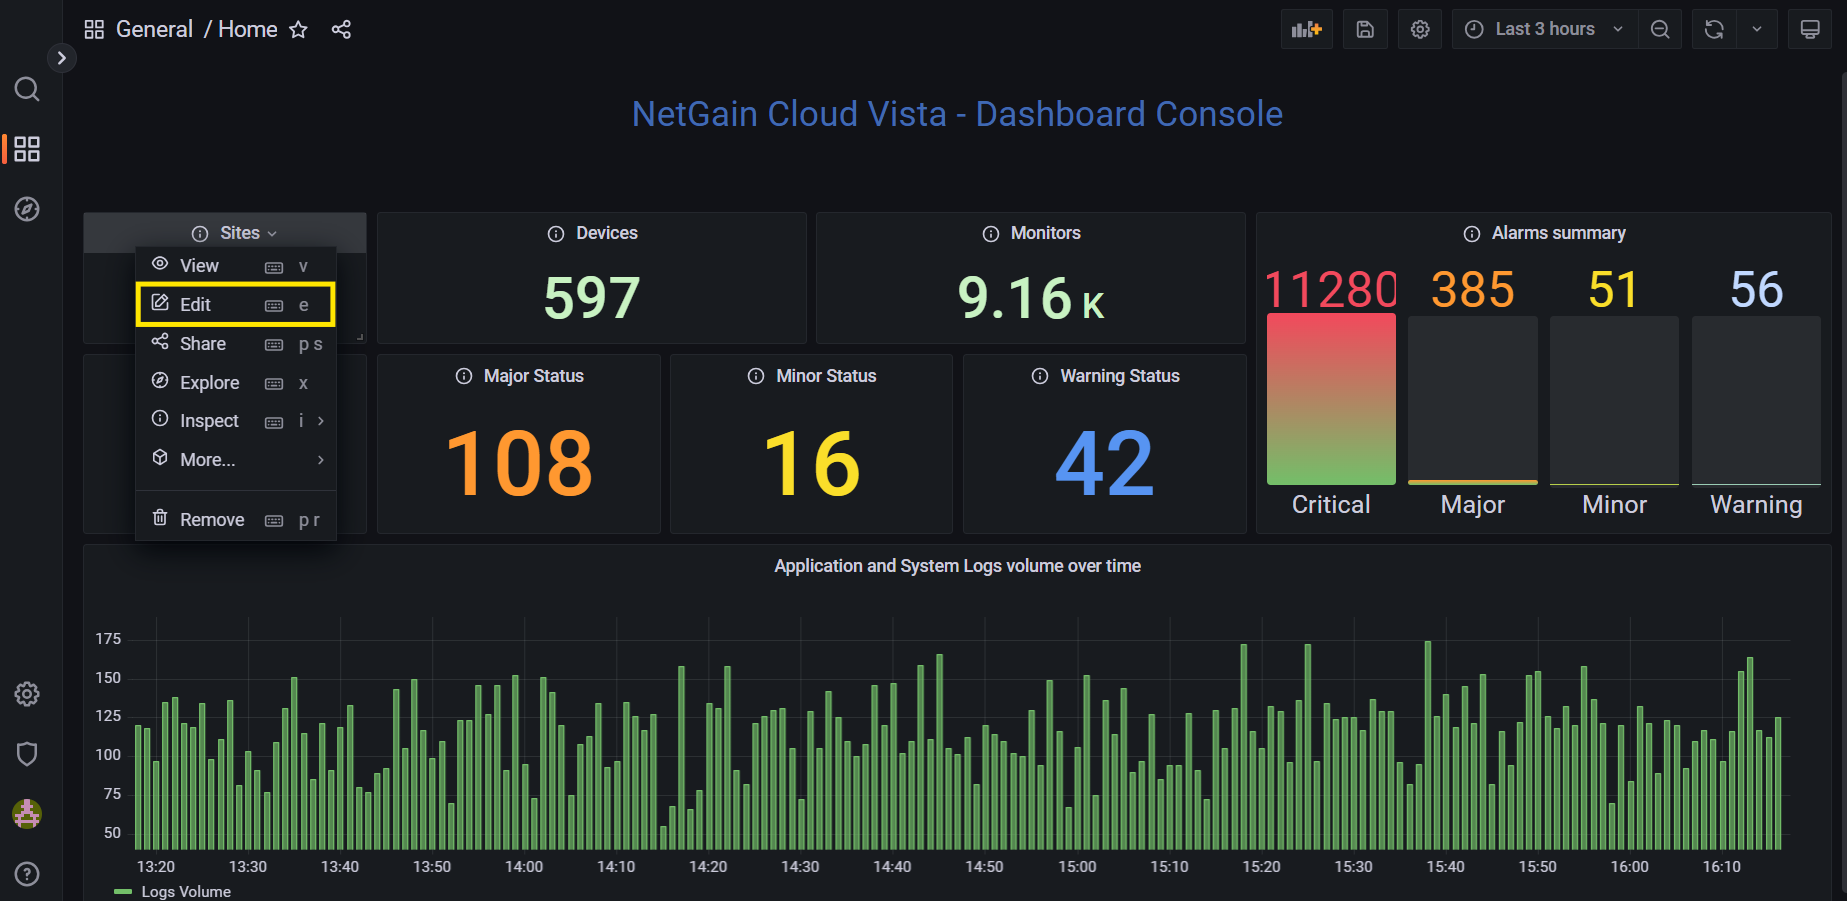Click the Devices panel title
The image size is (1847, 901).
607,233
